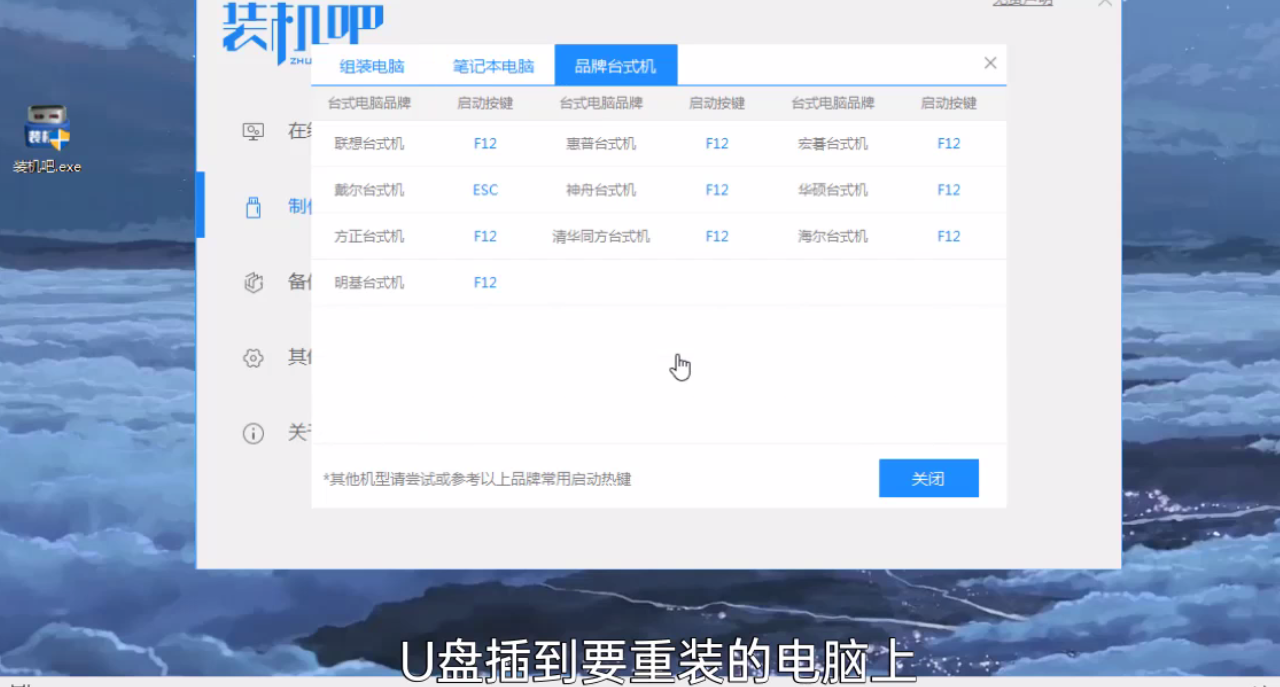Click the 其他机型请尝试 footnote text
This screenshot has height=687, width=1280.
click(x=477, y=479)
